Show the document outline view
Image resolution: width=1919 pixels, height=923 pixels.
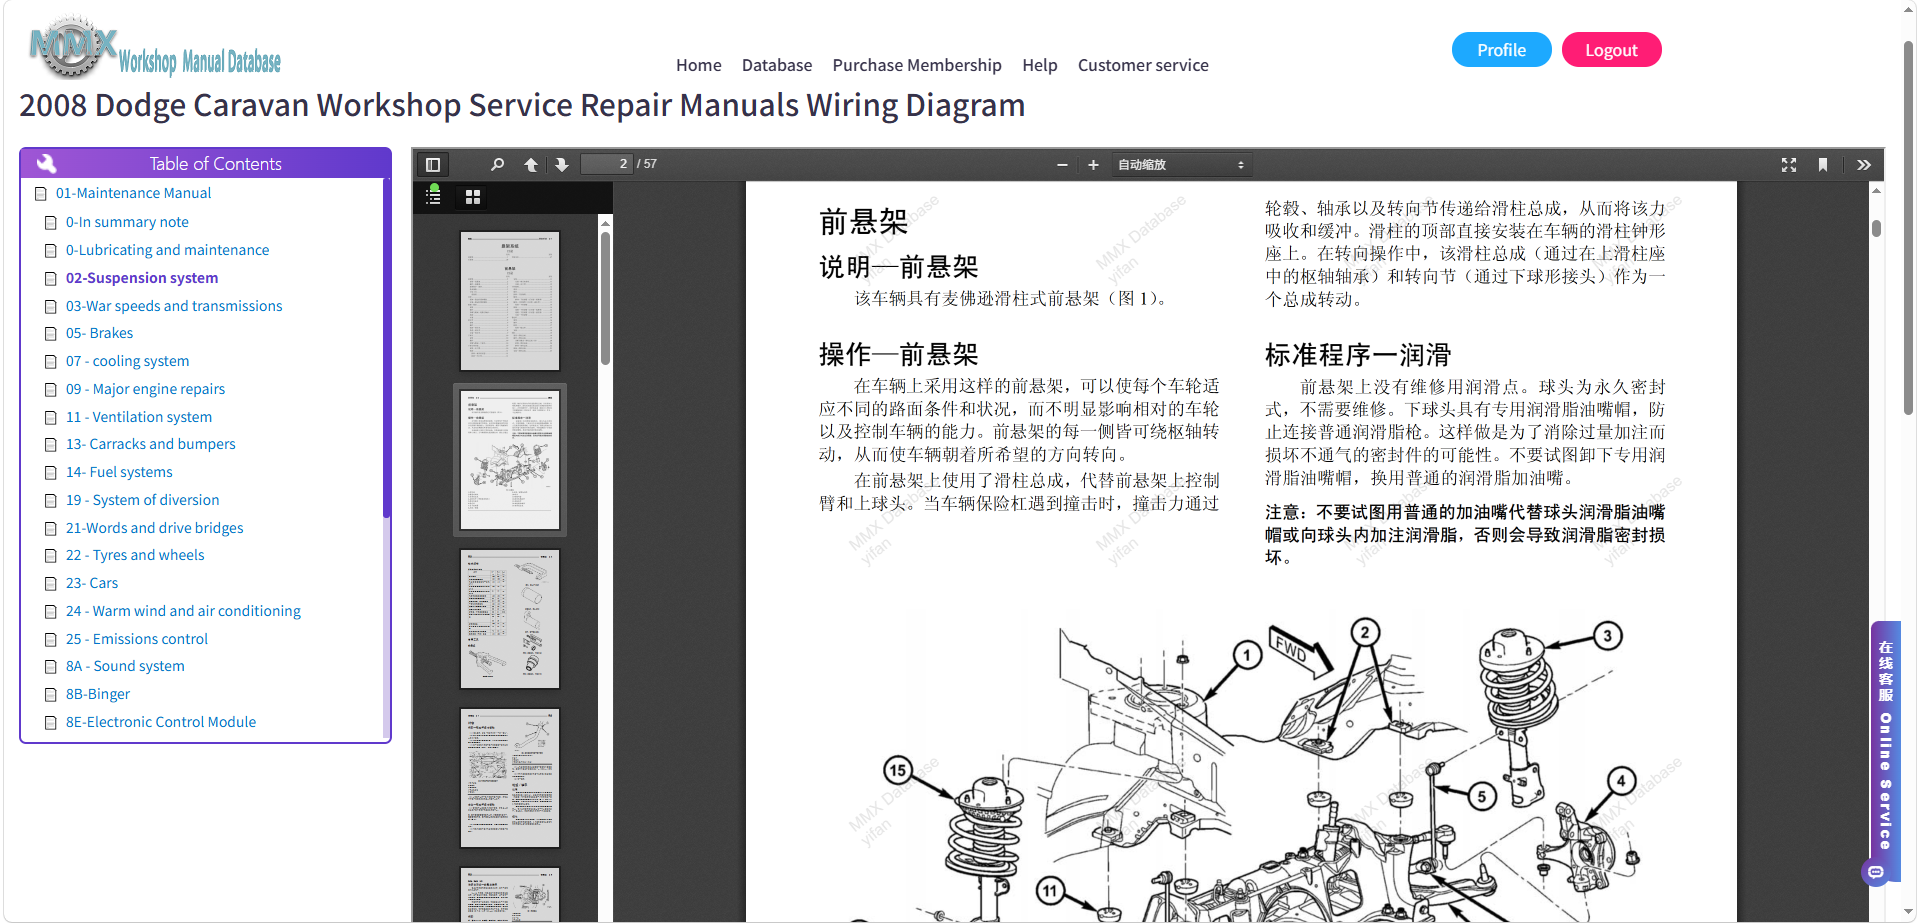click(x=433, y=197)
